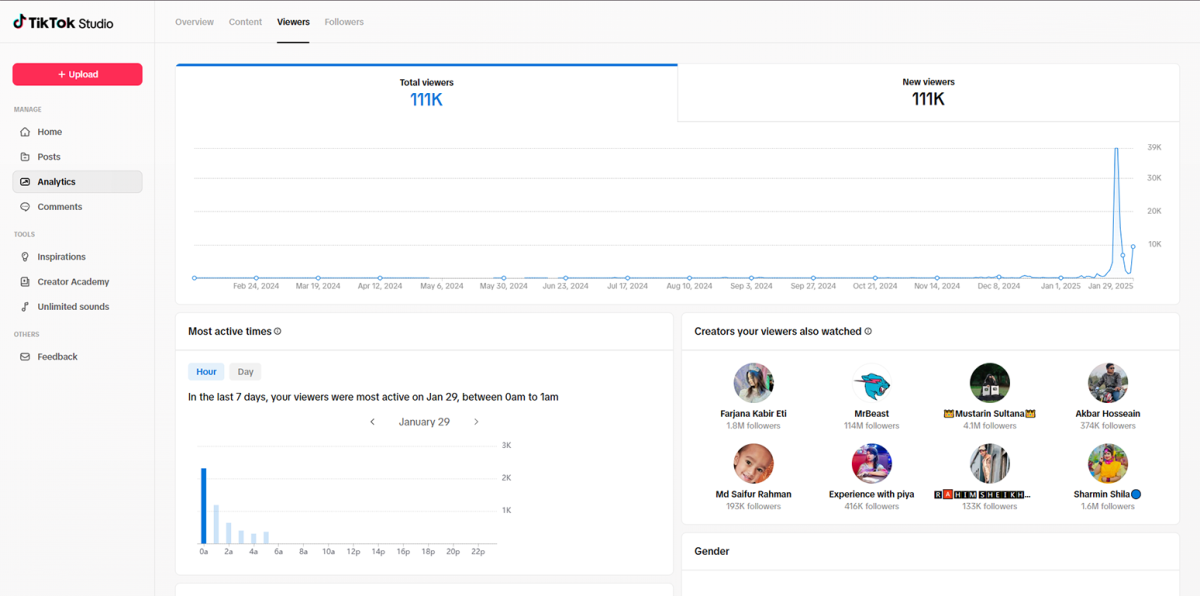Screen dimensions: 1200x596
Task: Open Inspirations from the sidebar
Action: coord(77,257)
